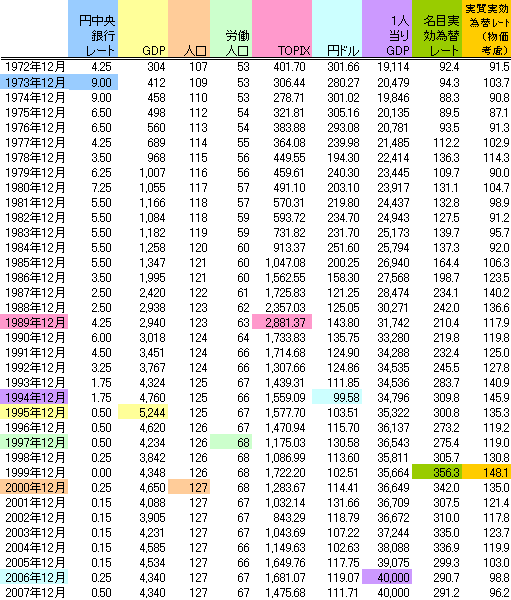
Task: Select the cyan 2006年12月 date cell
Action: (x=34, y=577)
